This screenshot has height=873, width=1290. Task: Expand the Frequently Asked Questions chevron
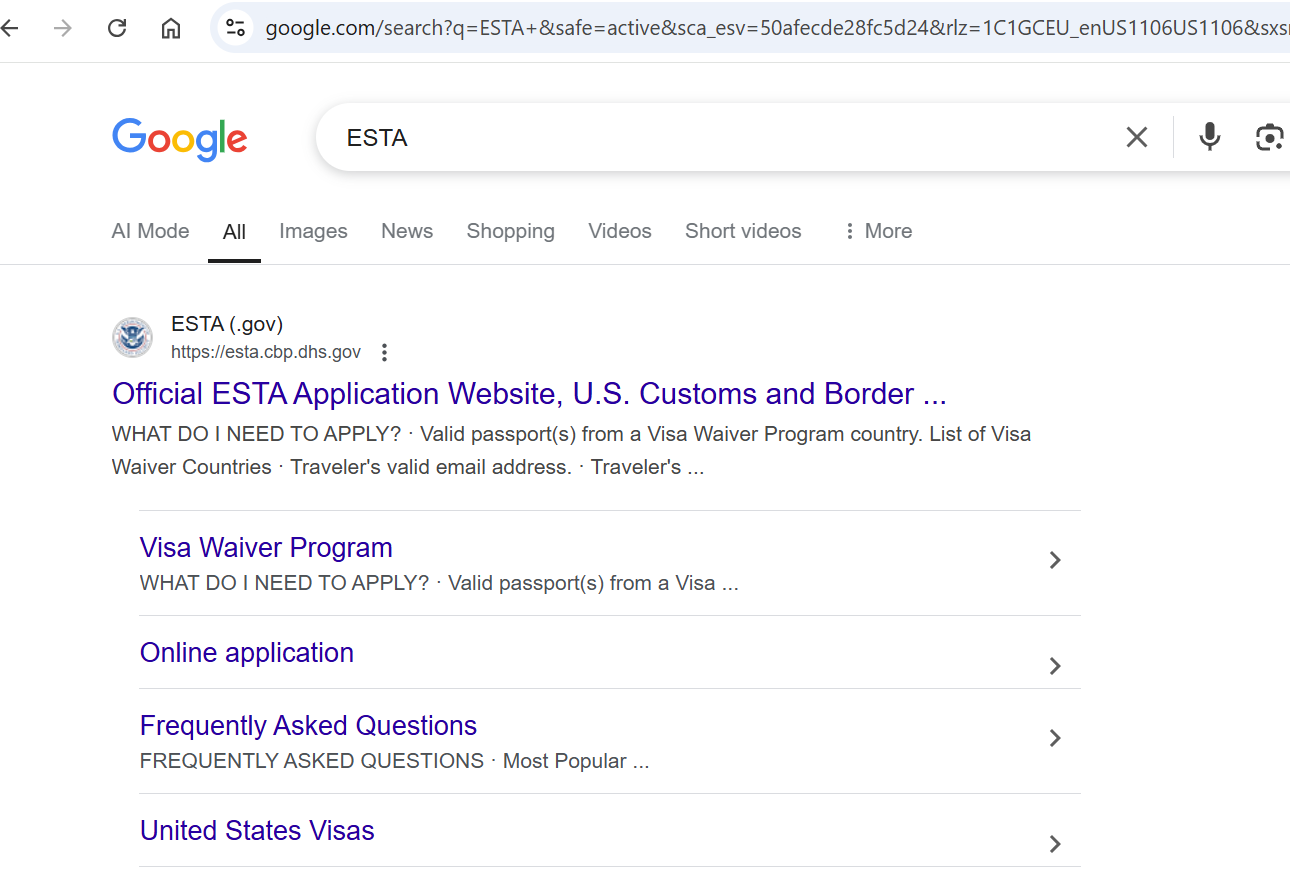1055,738
